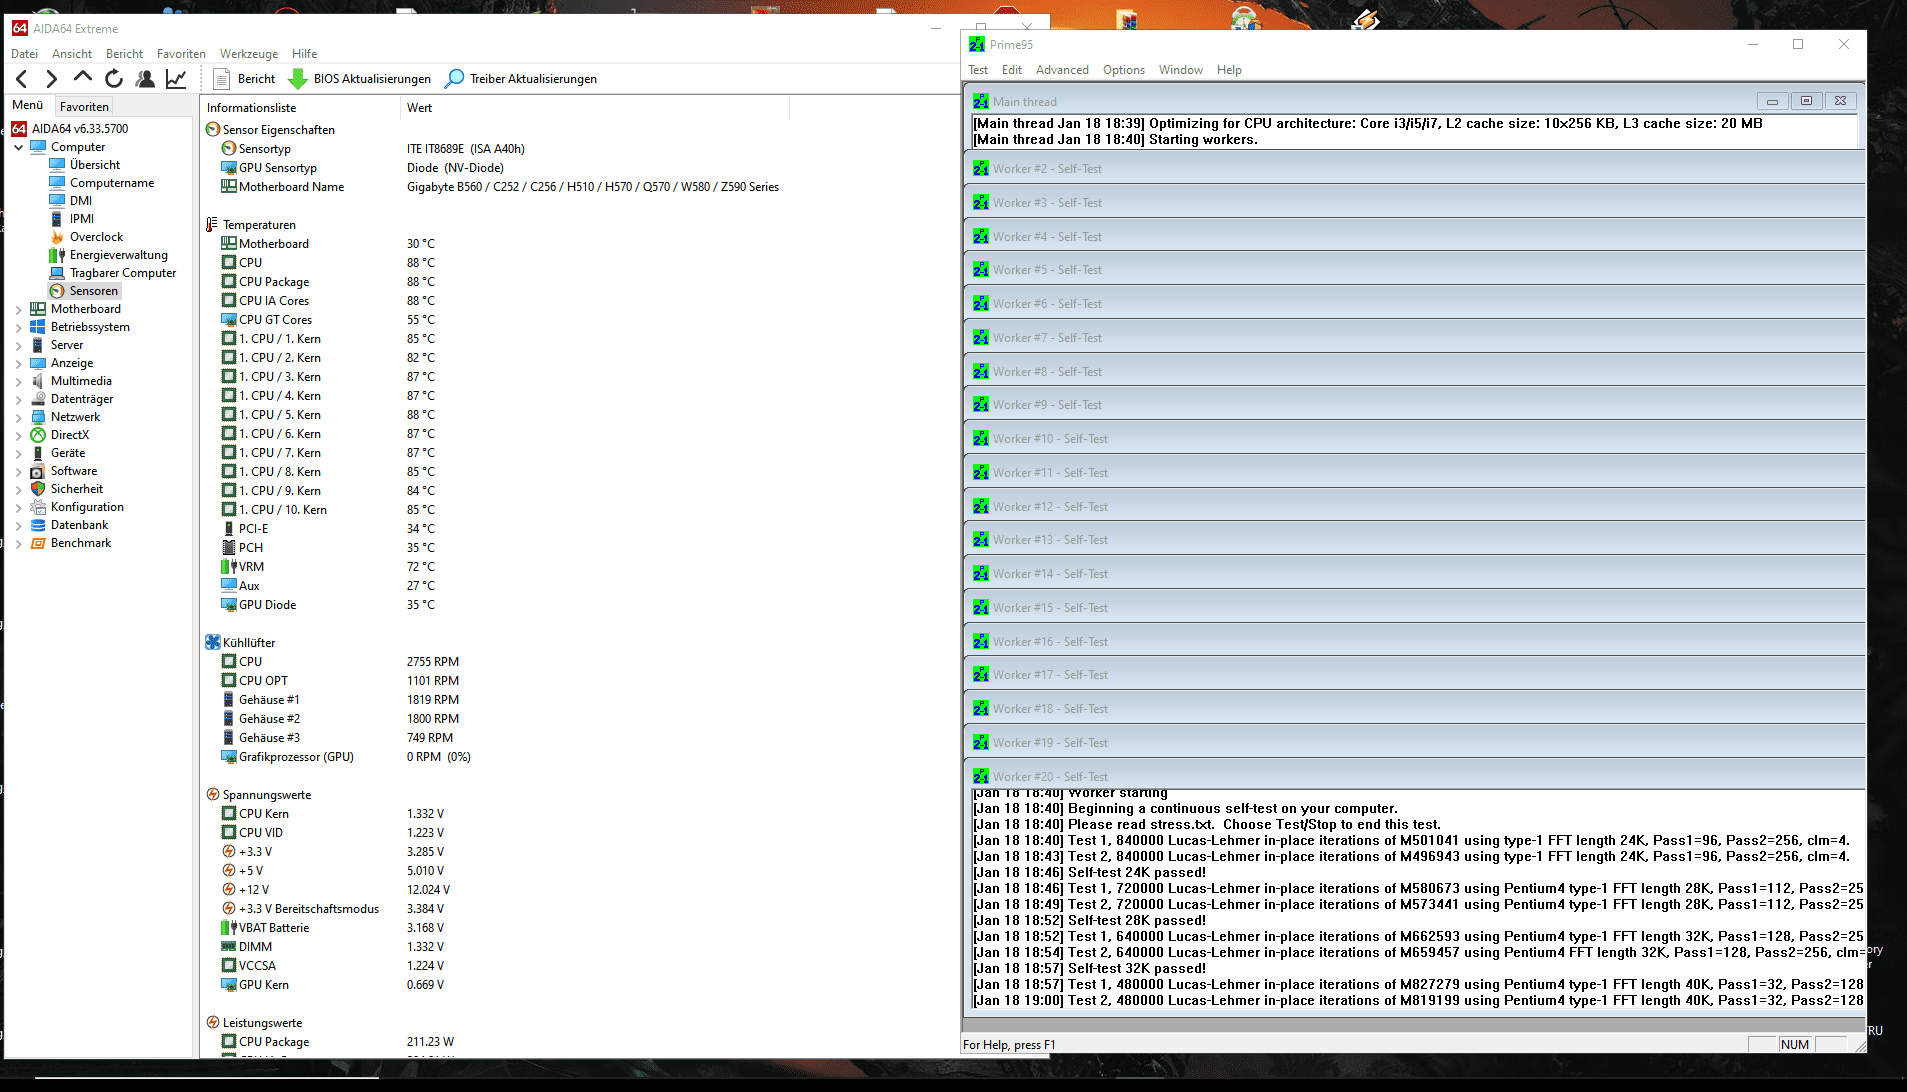Select the Übersicht tree item

(85, 165)
